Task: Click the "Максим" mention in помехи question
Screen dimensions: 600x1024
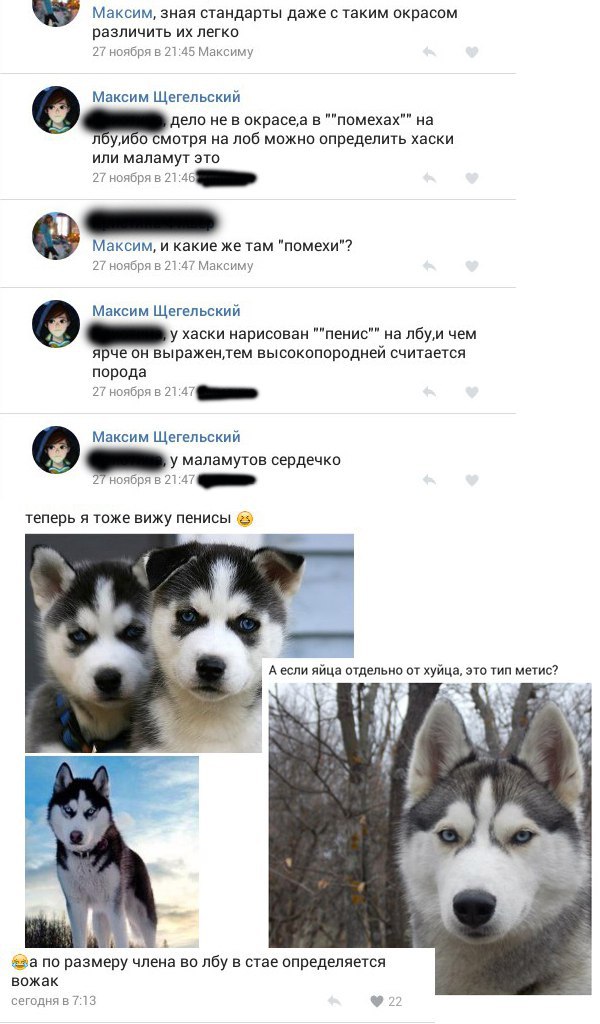Action: click(122, 246)
